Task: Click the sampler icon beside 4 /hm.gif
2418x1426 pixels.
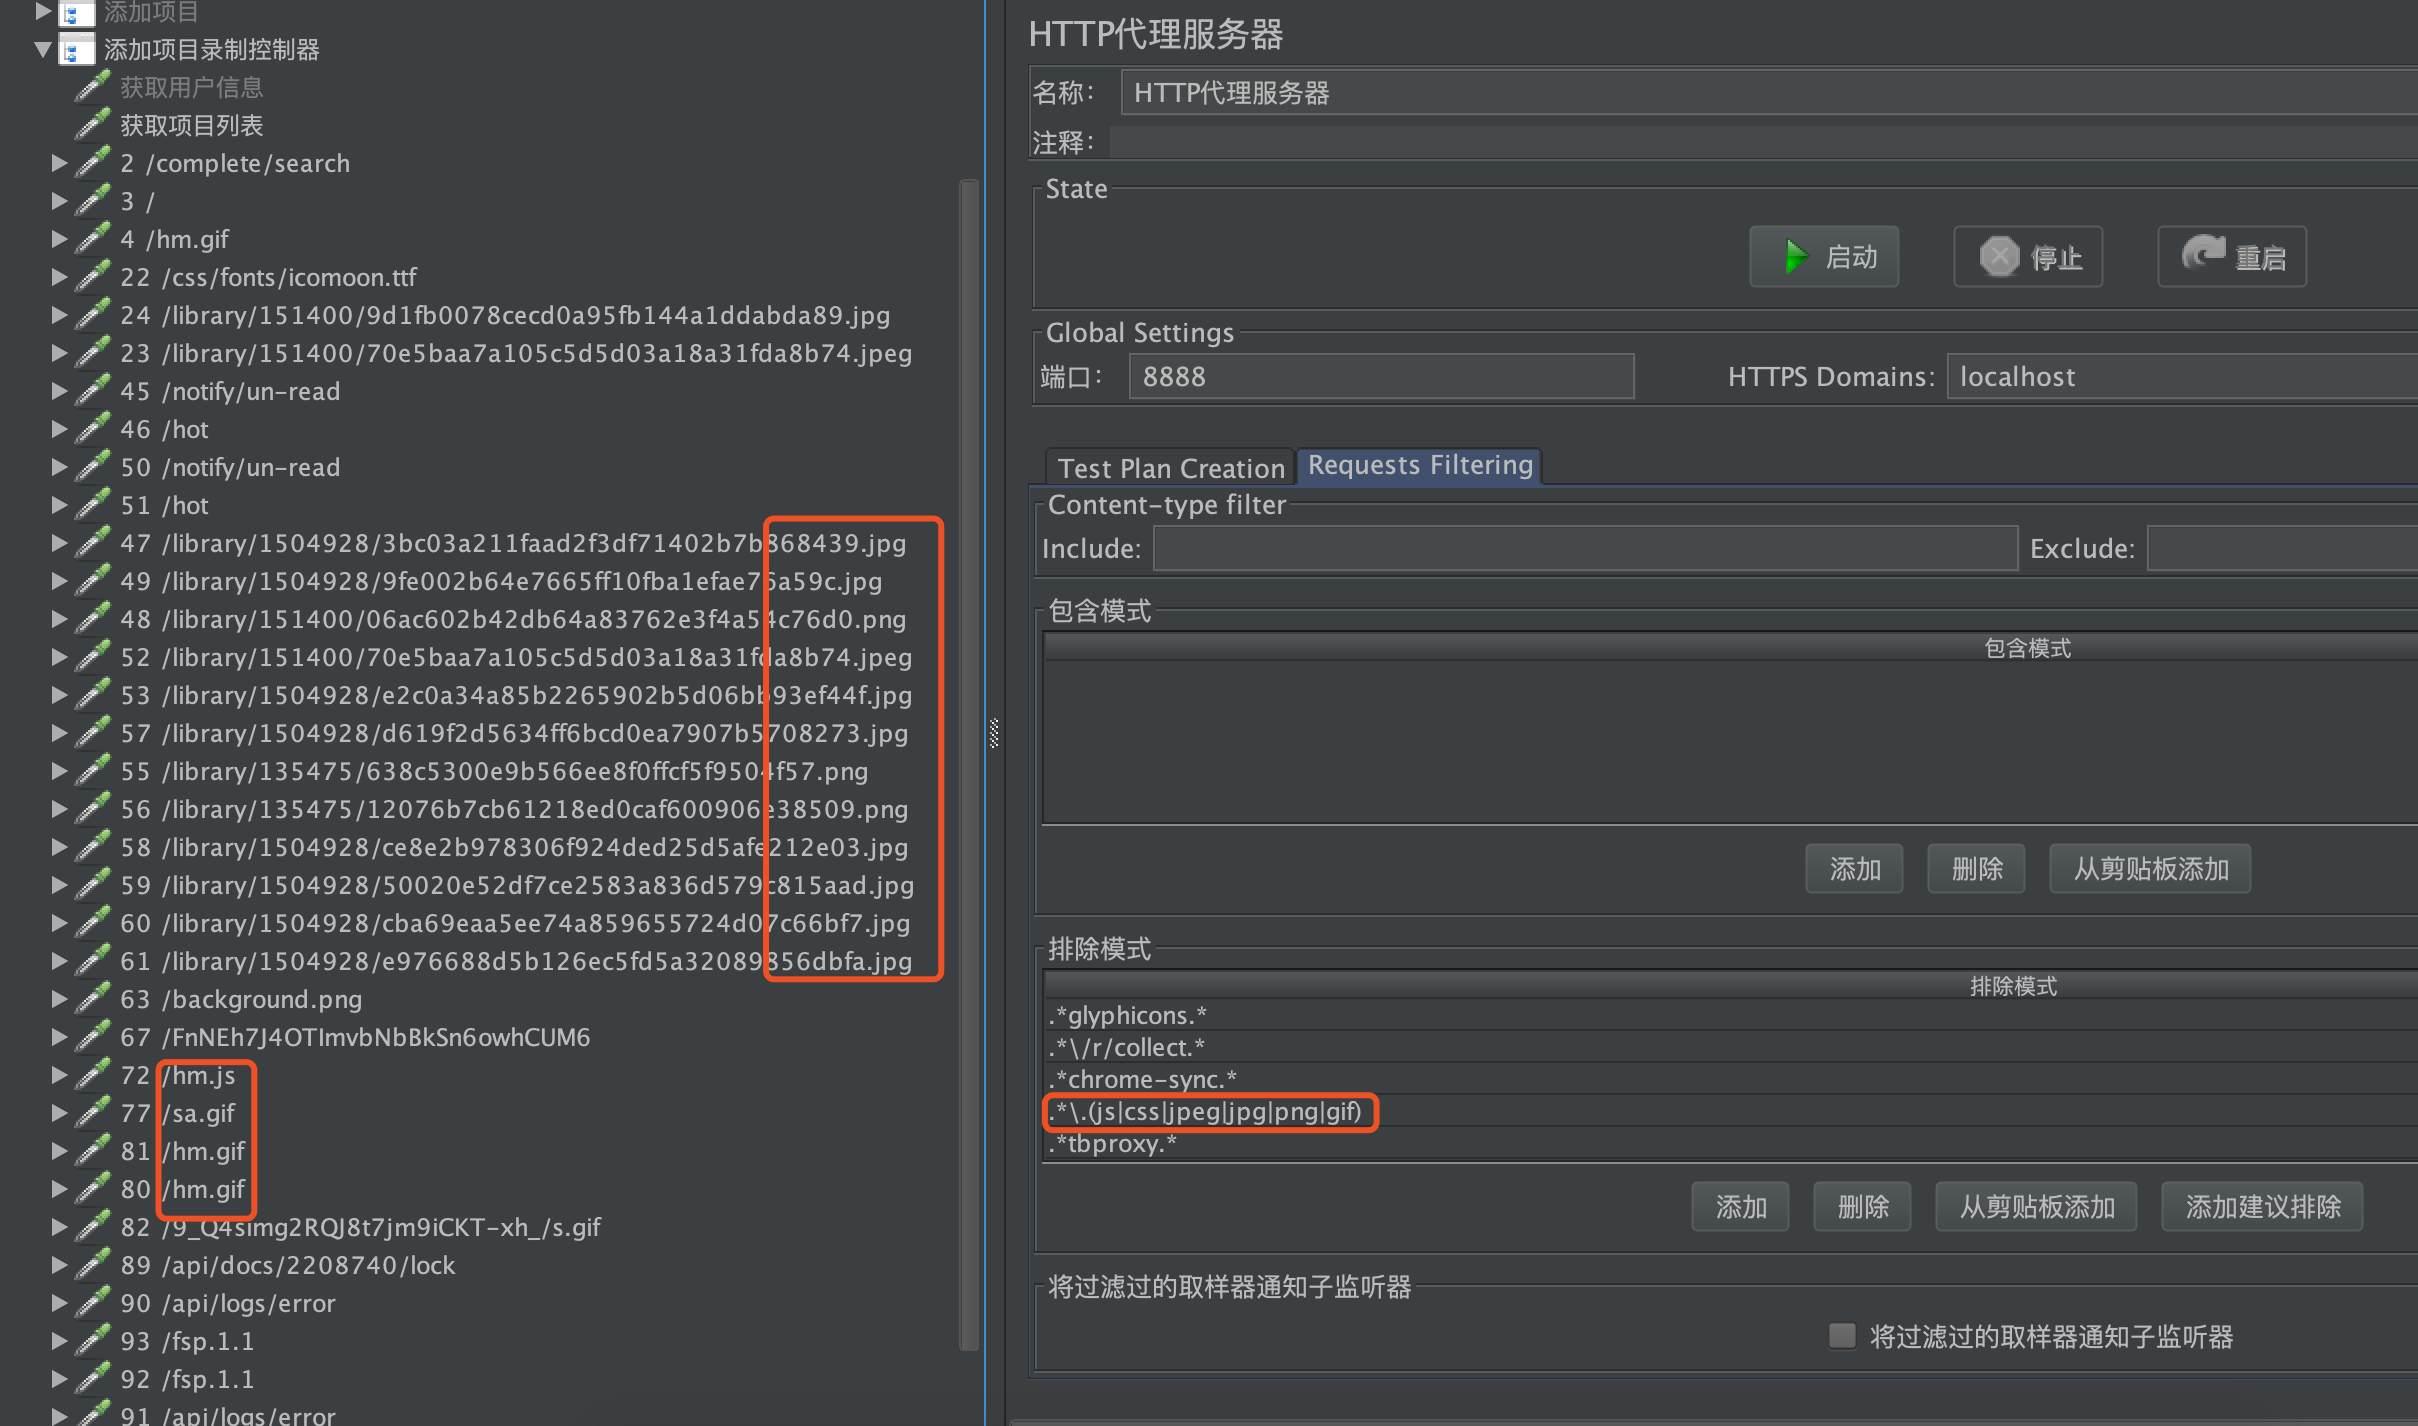Action: [x=93, y=240]
